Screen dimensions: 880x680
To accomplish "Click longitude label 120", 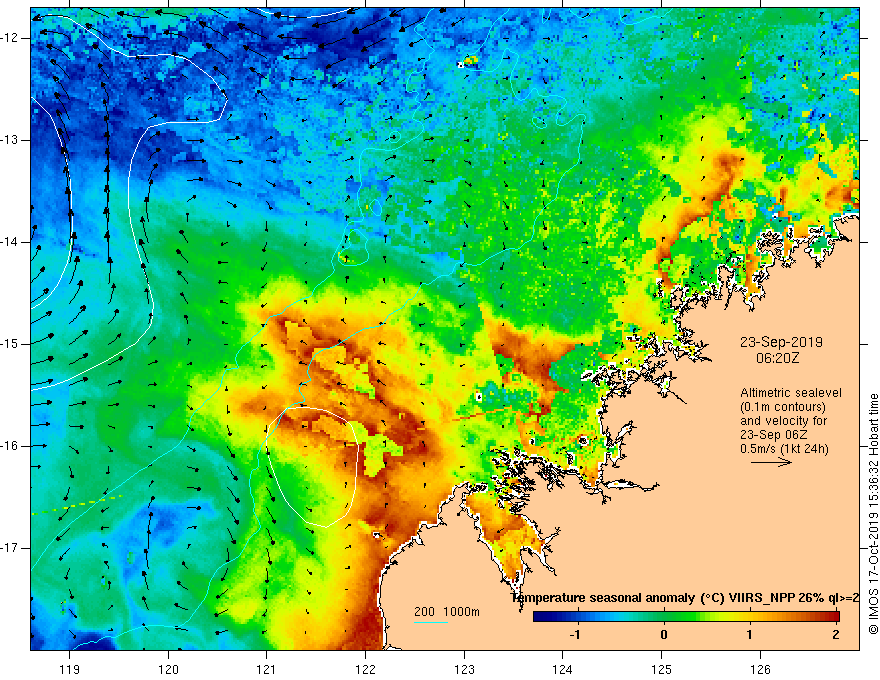I will [168, 669].
